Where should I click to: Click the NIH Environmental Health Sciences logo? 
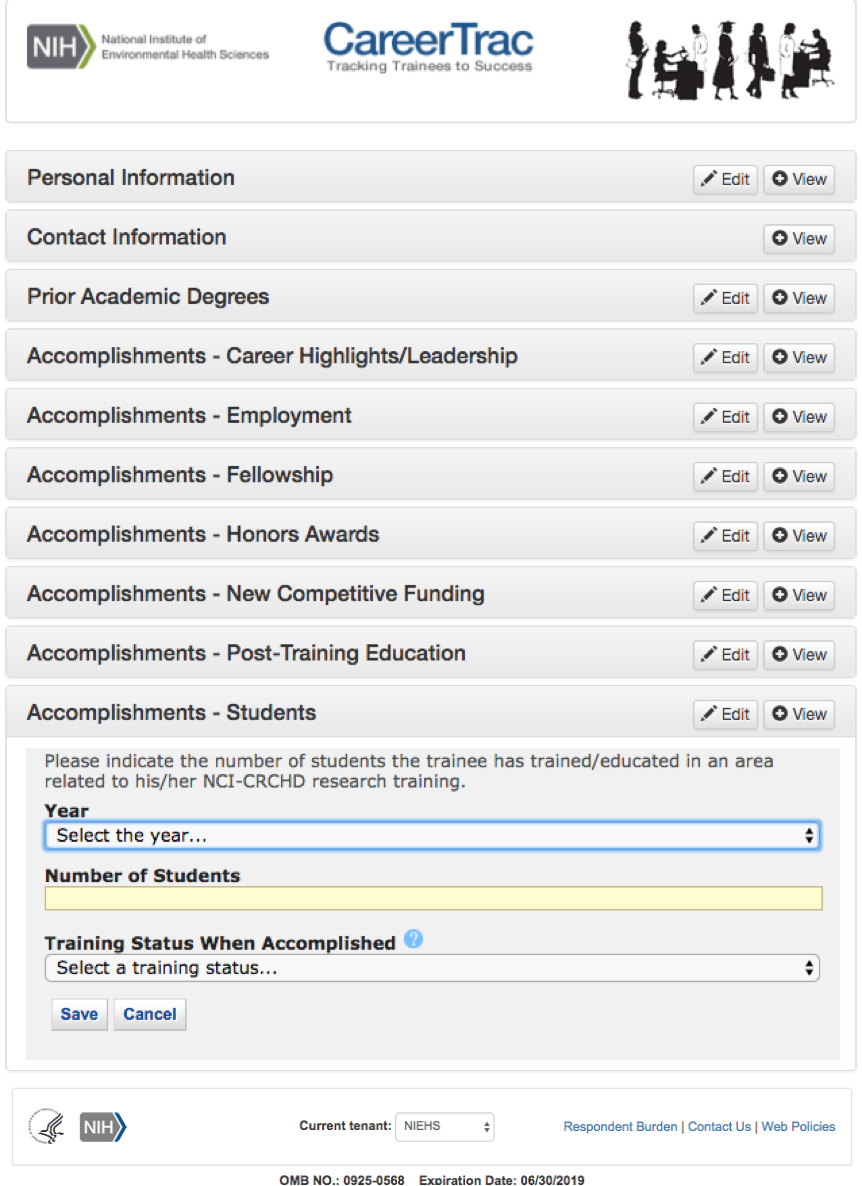(x=148, y=48)
